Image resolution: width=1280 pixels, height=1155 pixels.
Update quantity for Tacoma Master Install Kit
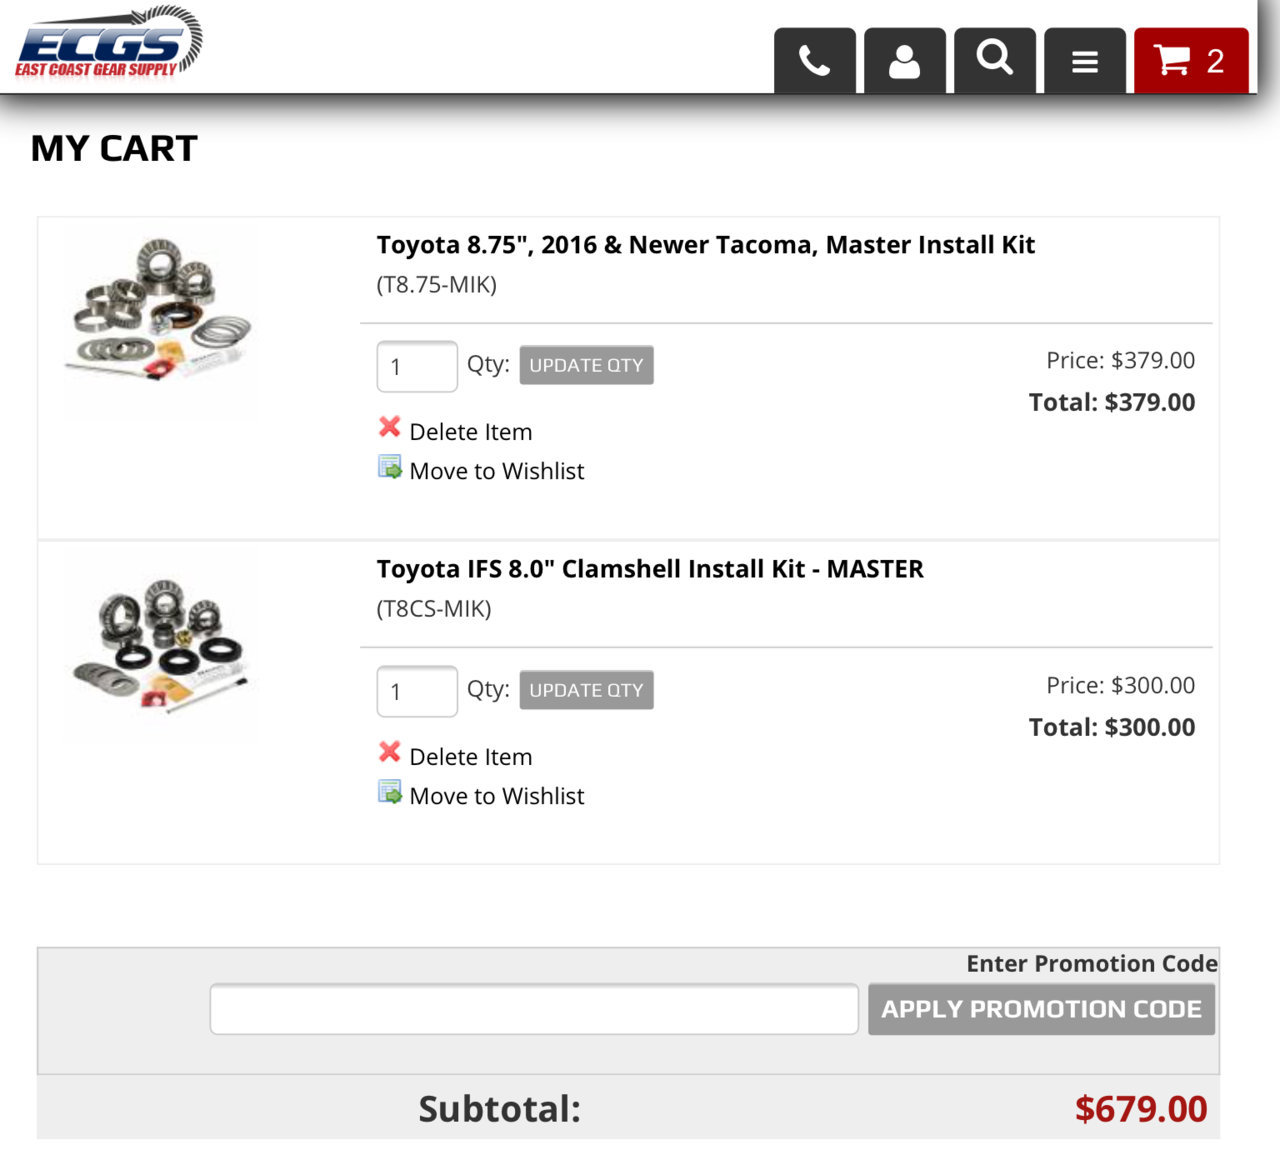click(x=586, y=365)
